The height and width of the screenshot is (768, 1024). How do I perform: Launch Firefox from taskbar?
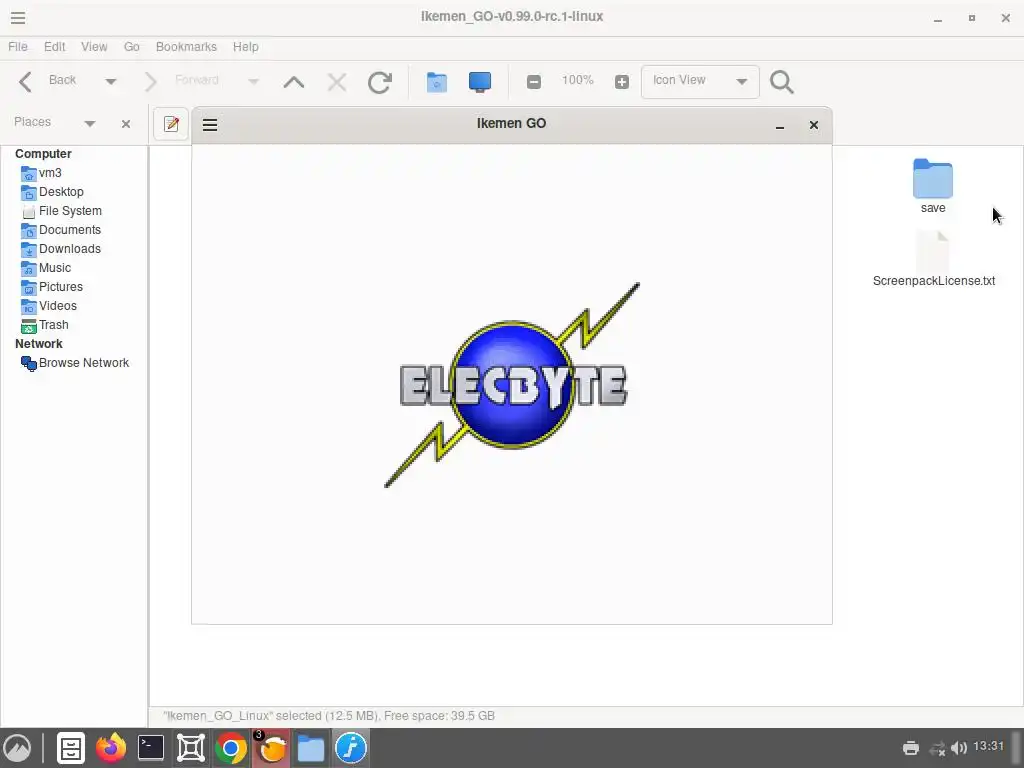(x=111, y=748)
